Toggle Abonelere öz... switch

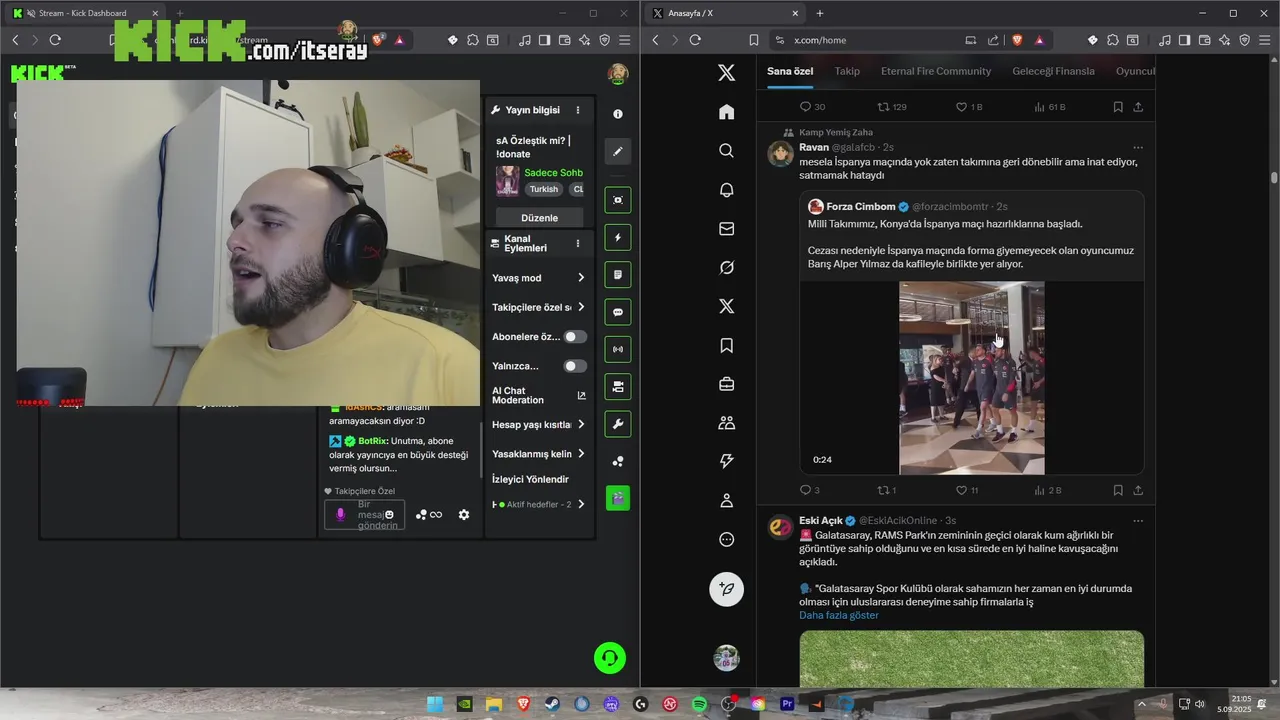(x=575, y=337)
